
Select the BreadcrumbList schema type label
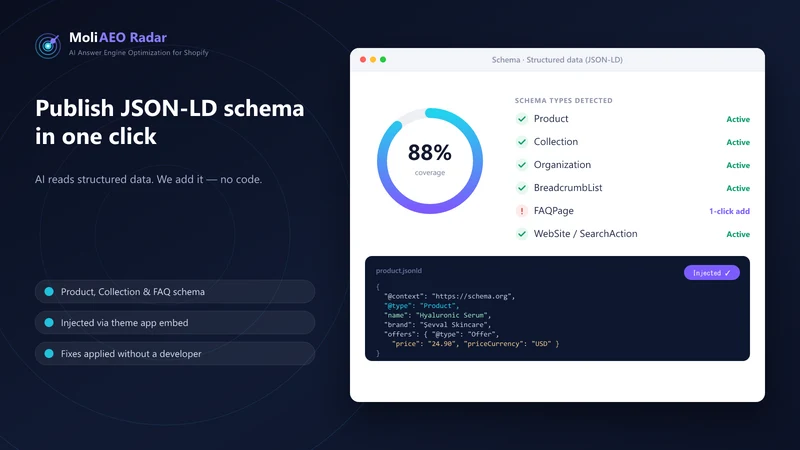(x=568, y=188)
